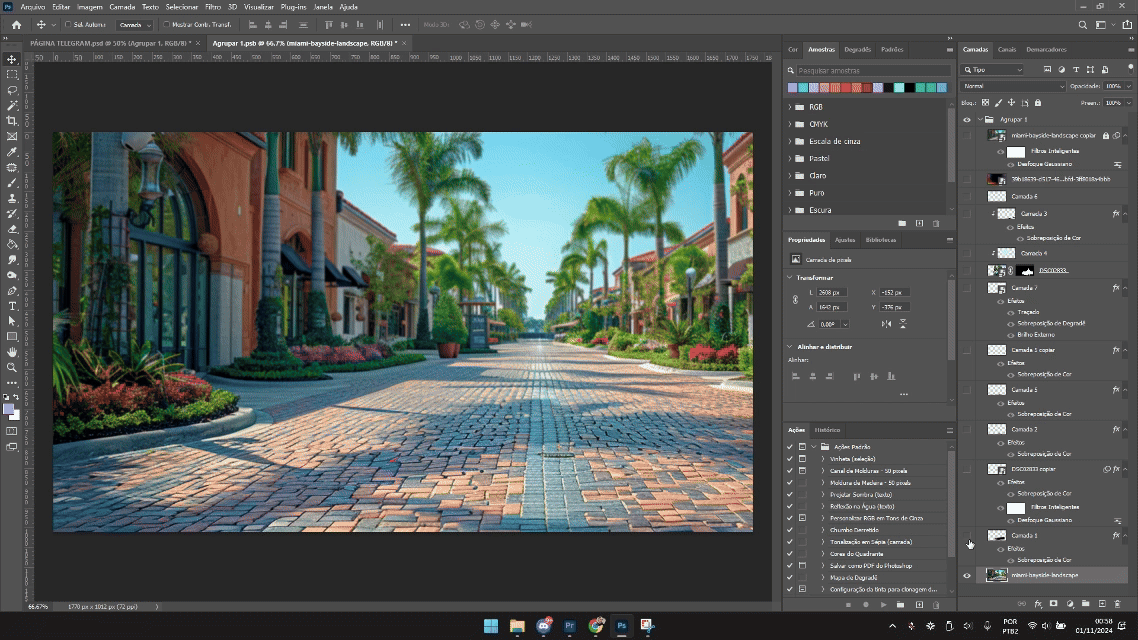Open the search icon at top right

click(1082, 25)
